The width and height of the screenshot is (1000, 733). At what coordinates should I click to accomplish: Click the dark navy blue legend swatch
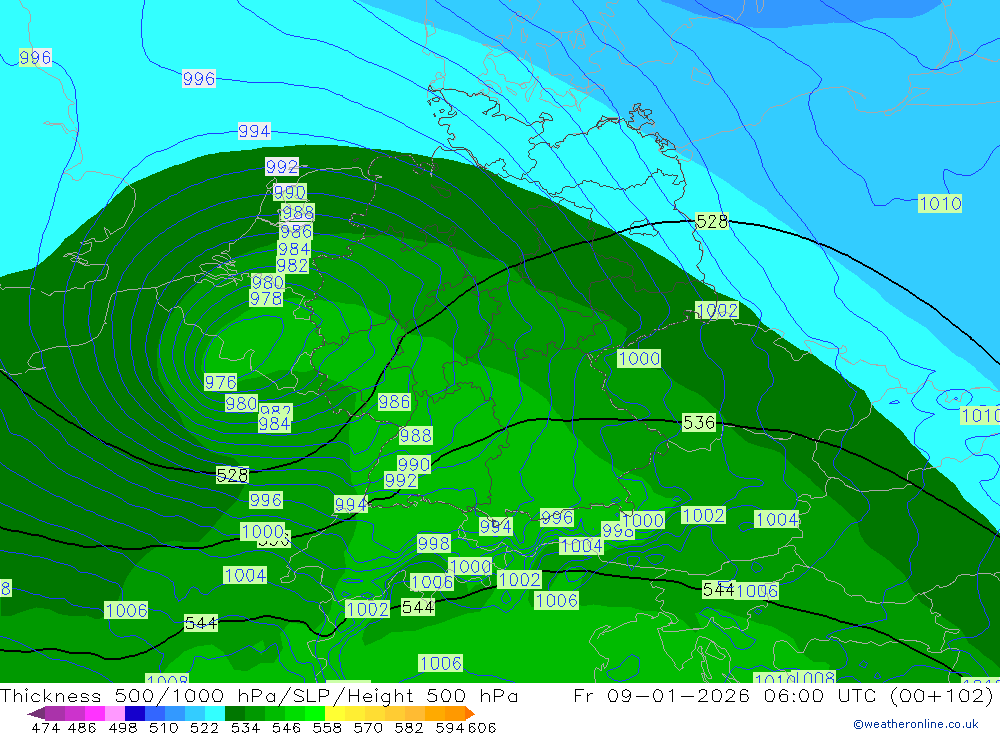pyautogui.click(x=133, y=713)
